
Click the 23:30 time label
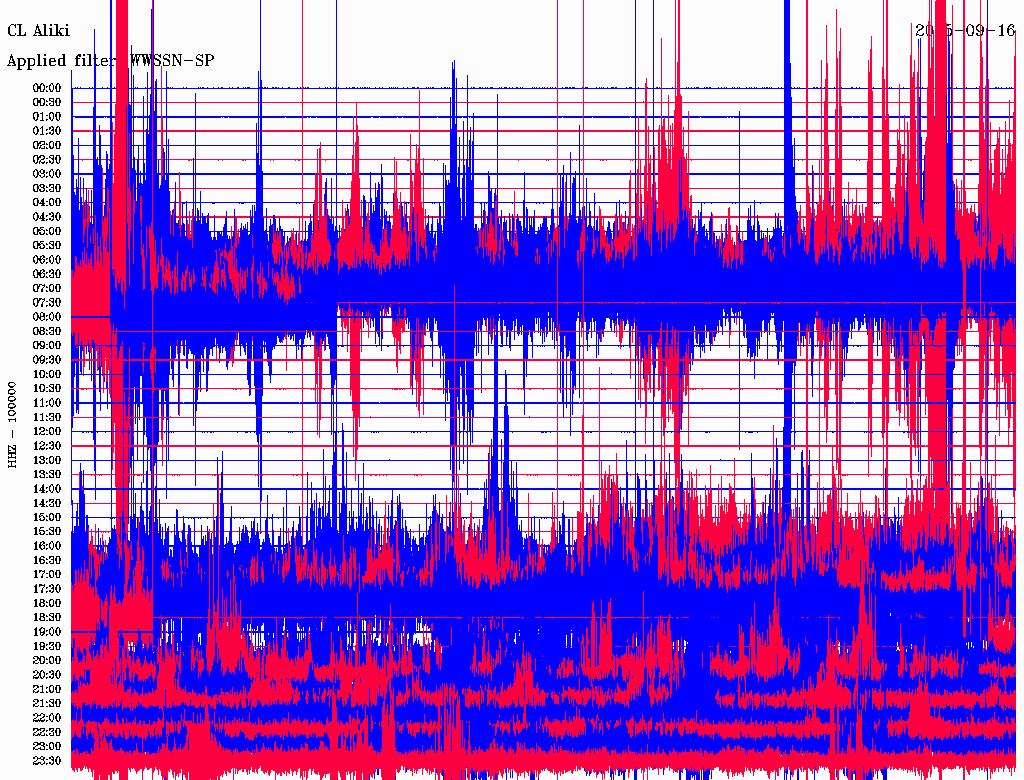[x=47, y=761]
